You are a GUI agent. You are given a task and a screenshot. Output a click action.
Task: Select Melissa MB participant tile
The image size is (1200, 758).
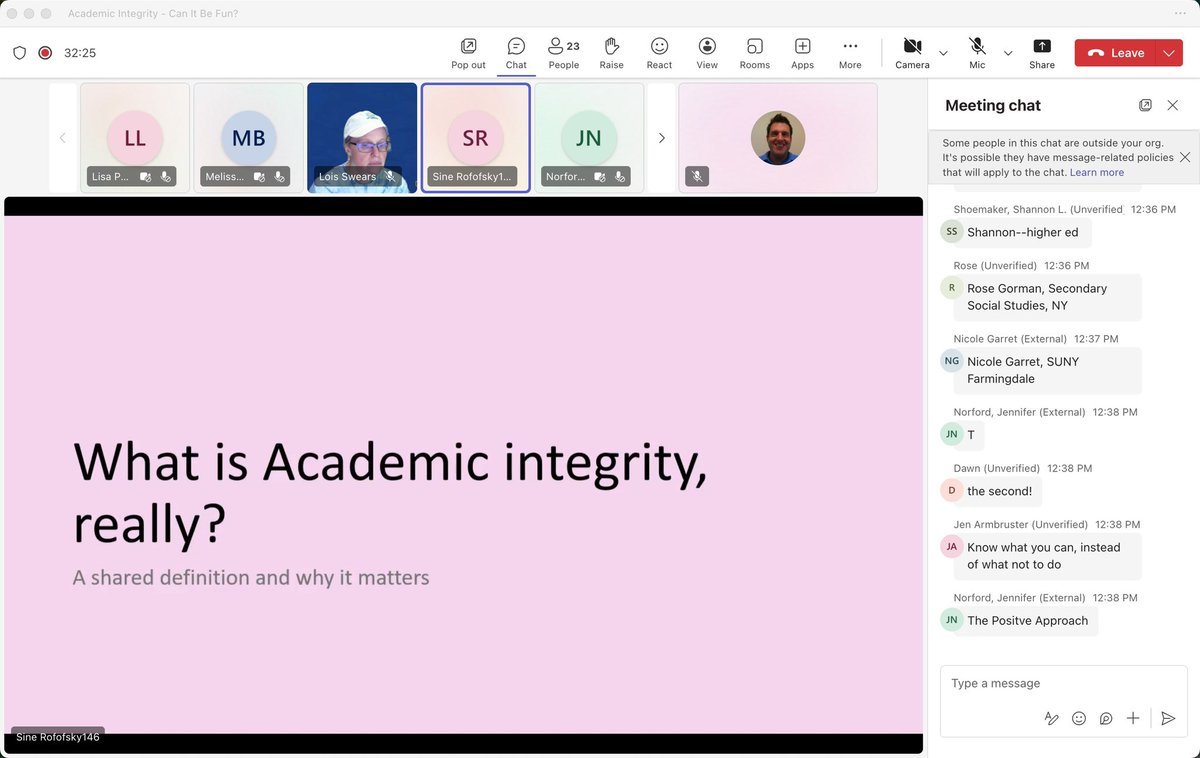248,138
